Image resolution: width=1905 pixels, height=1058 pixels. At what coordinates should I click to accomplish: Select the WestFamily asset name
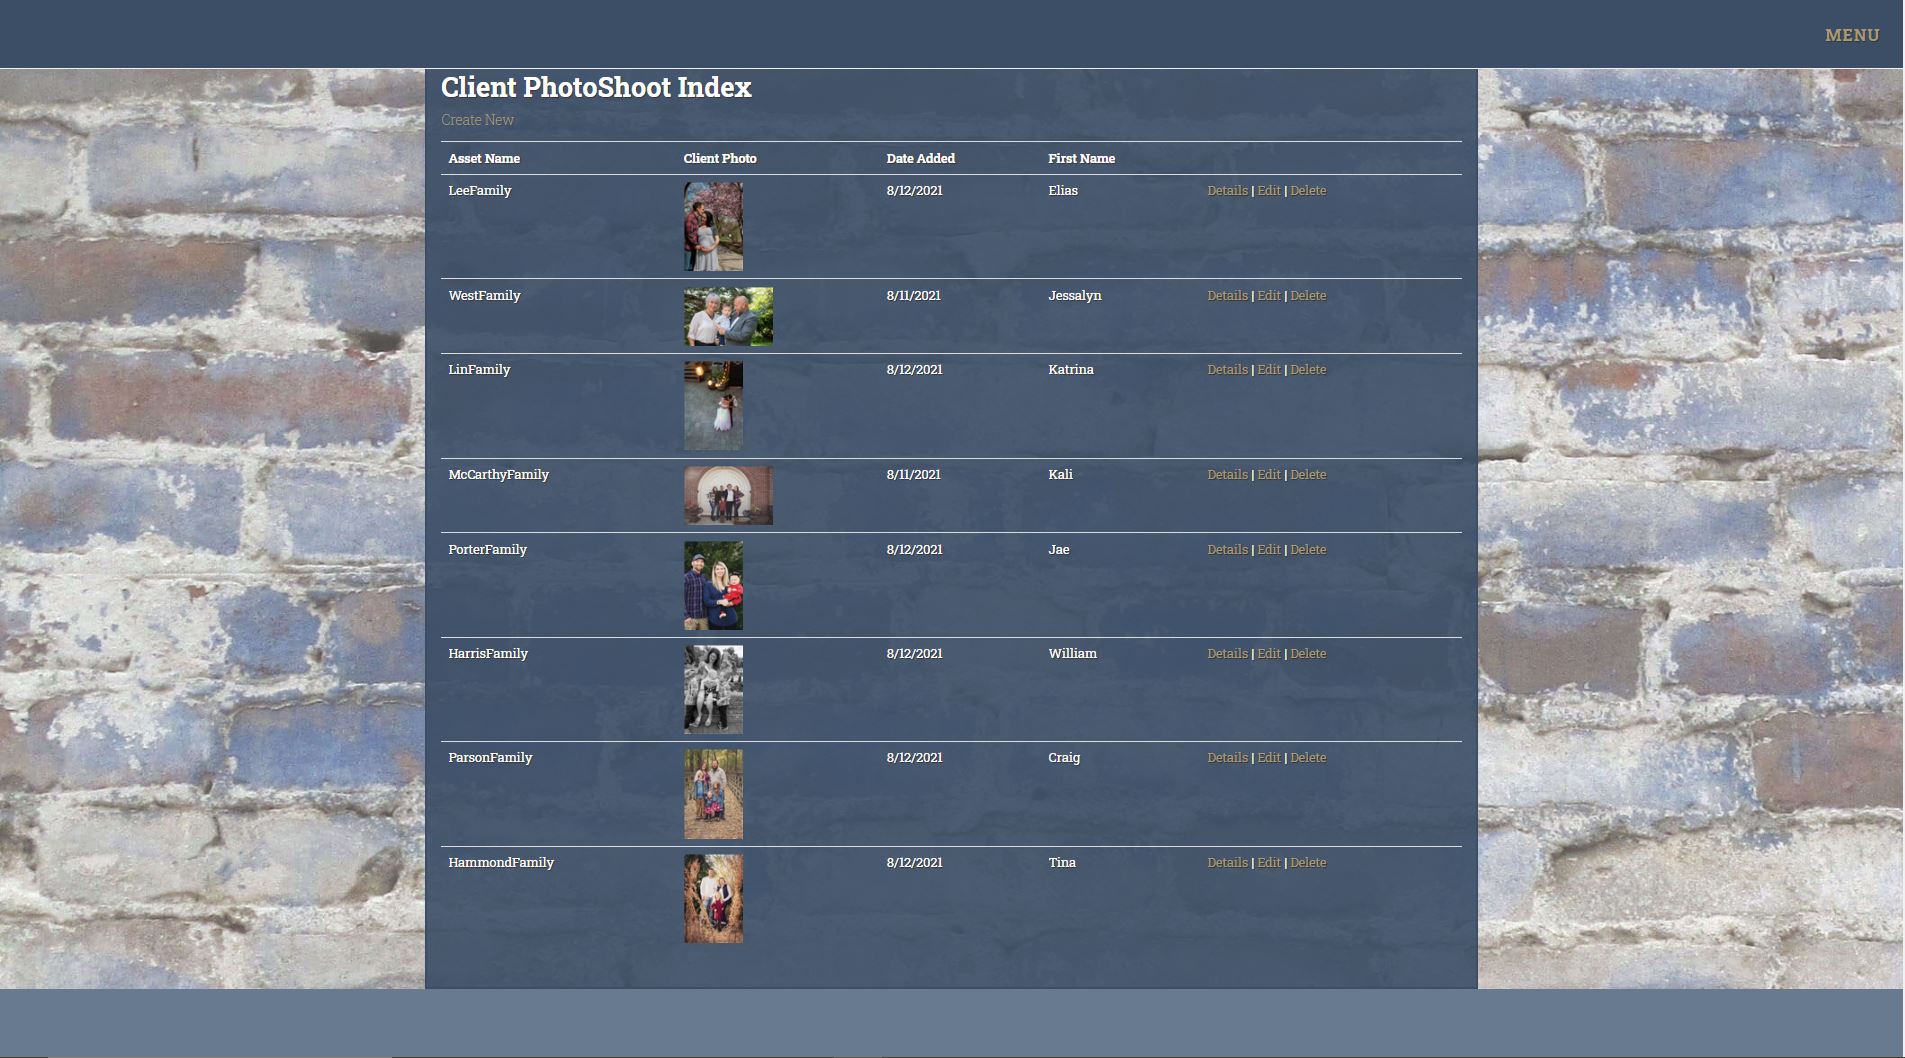click(x=484, y=295)
